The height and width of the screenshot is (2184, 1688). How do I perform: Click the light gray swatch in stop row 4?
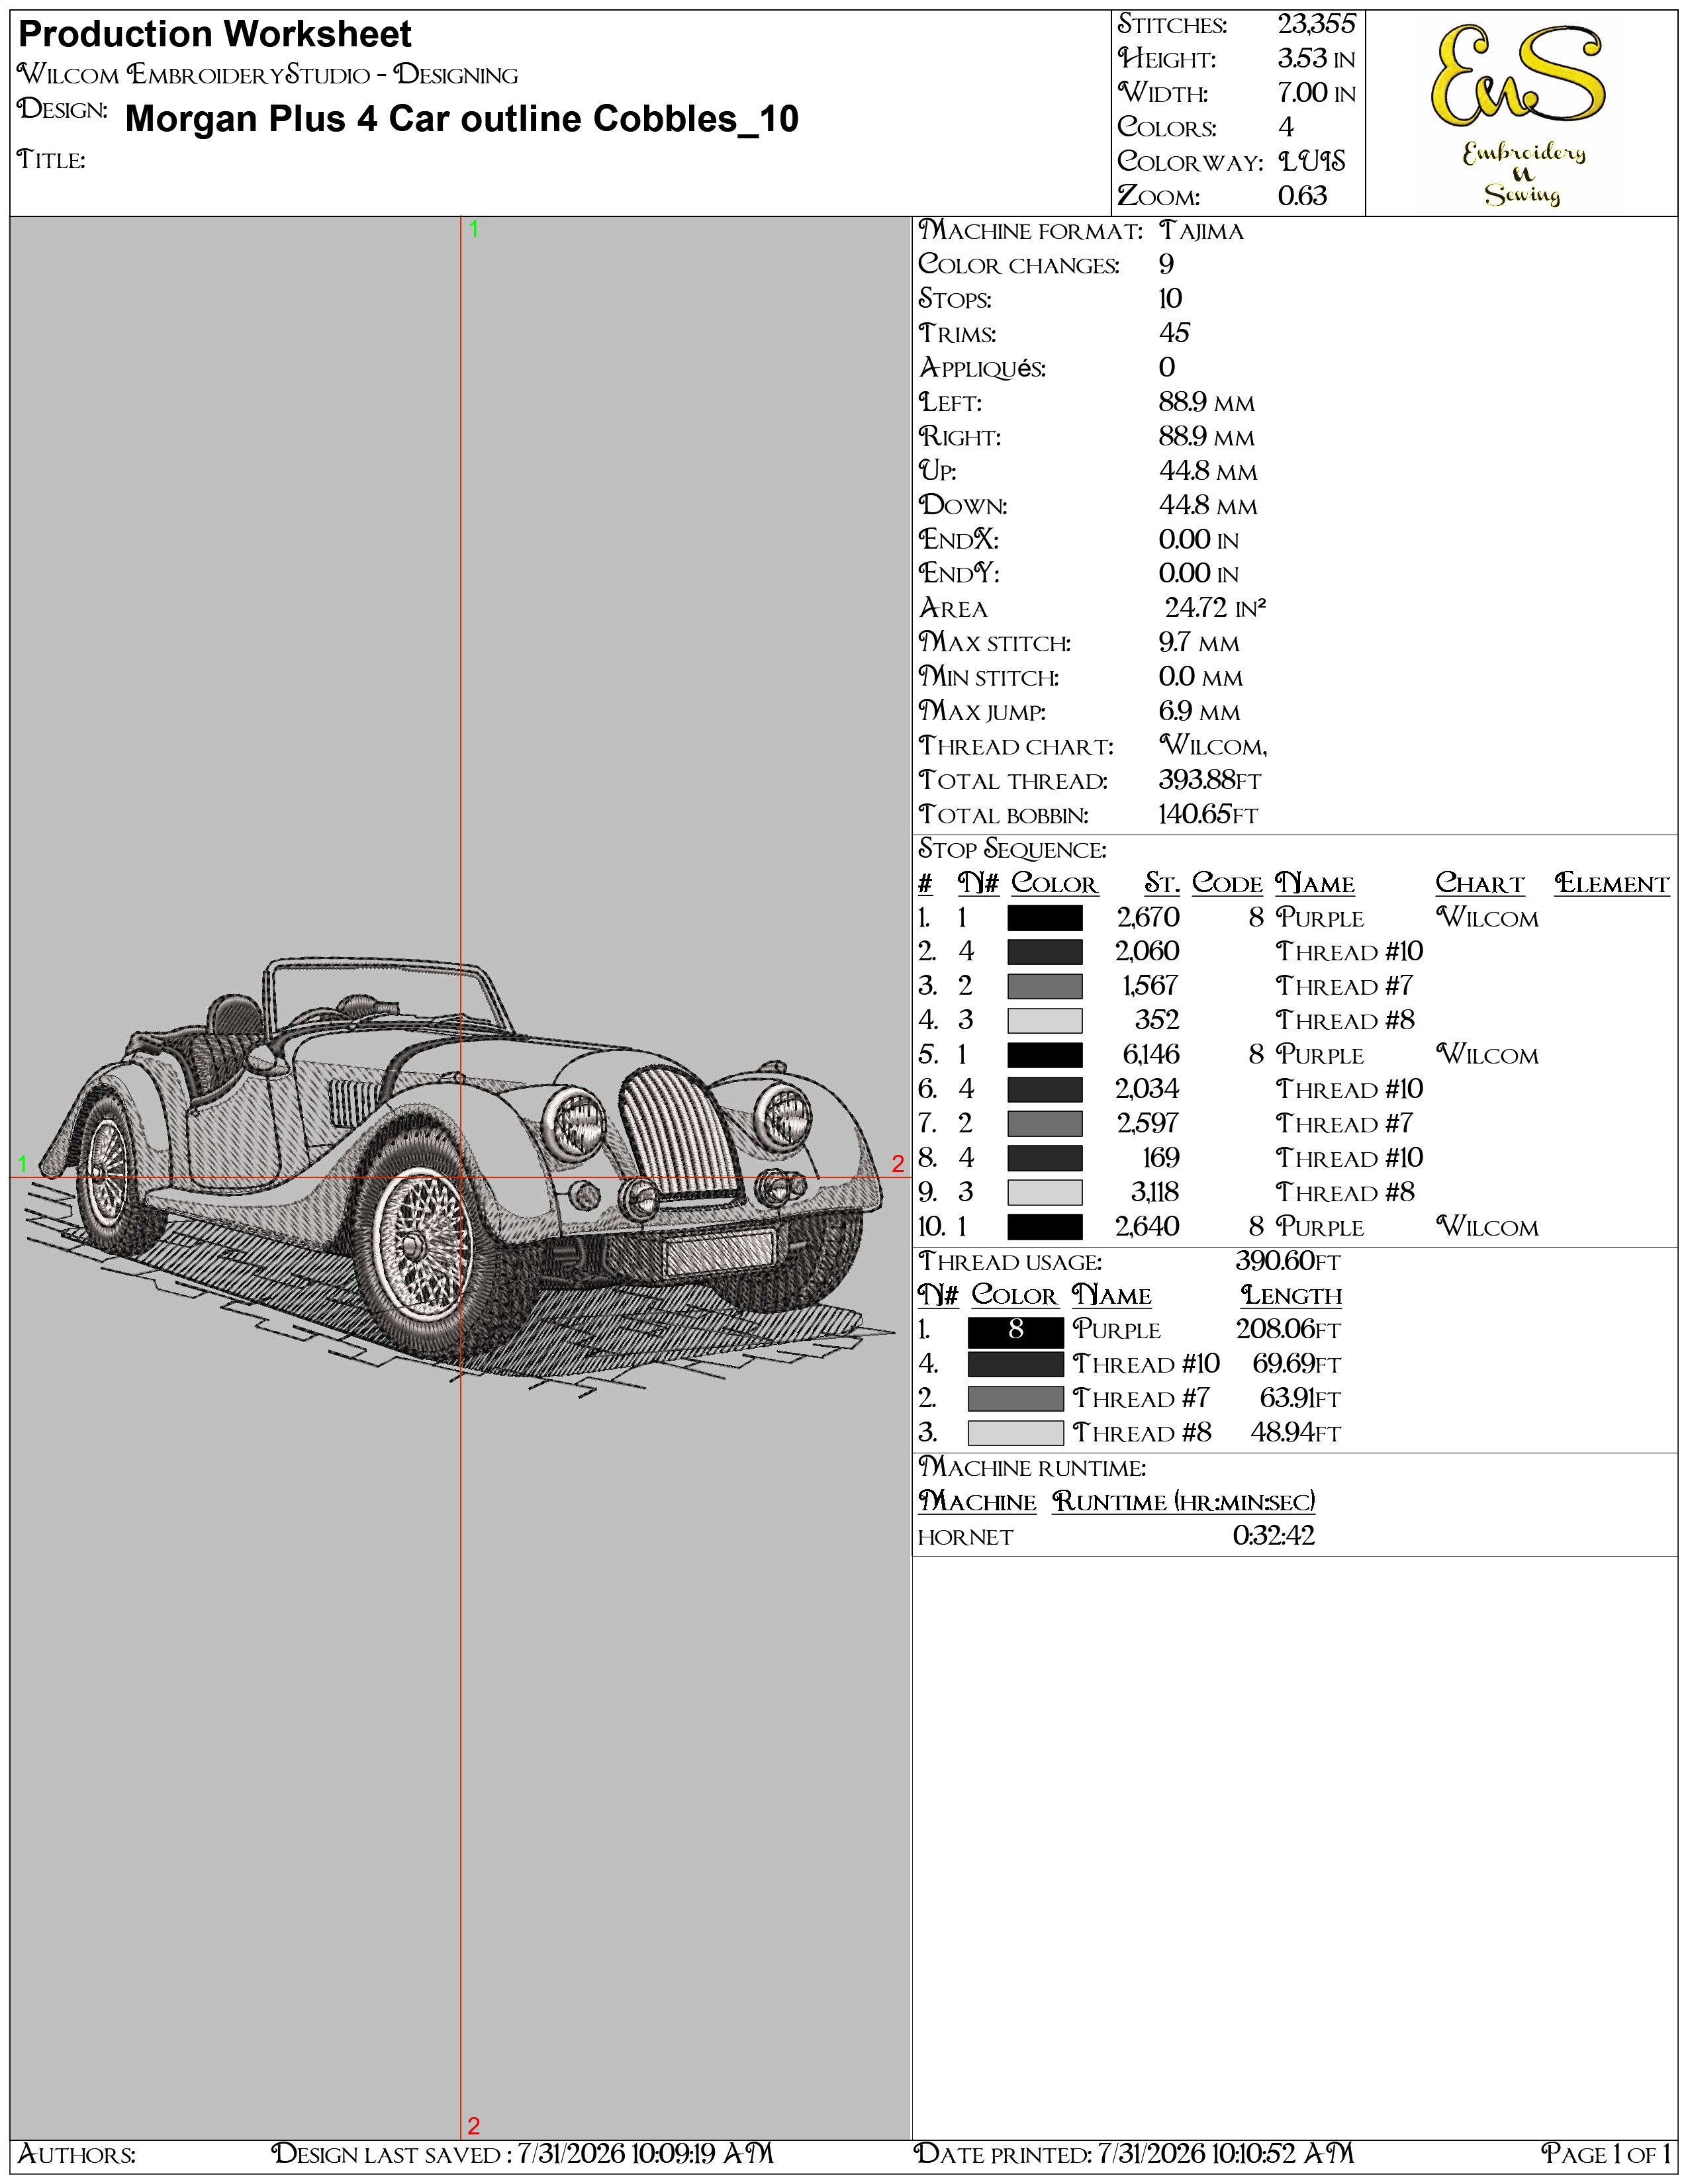[1045, 1021]
